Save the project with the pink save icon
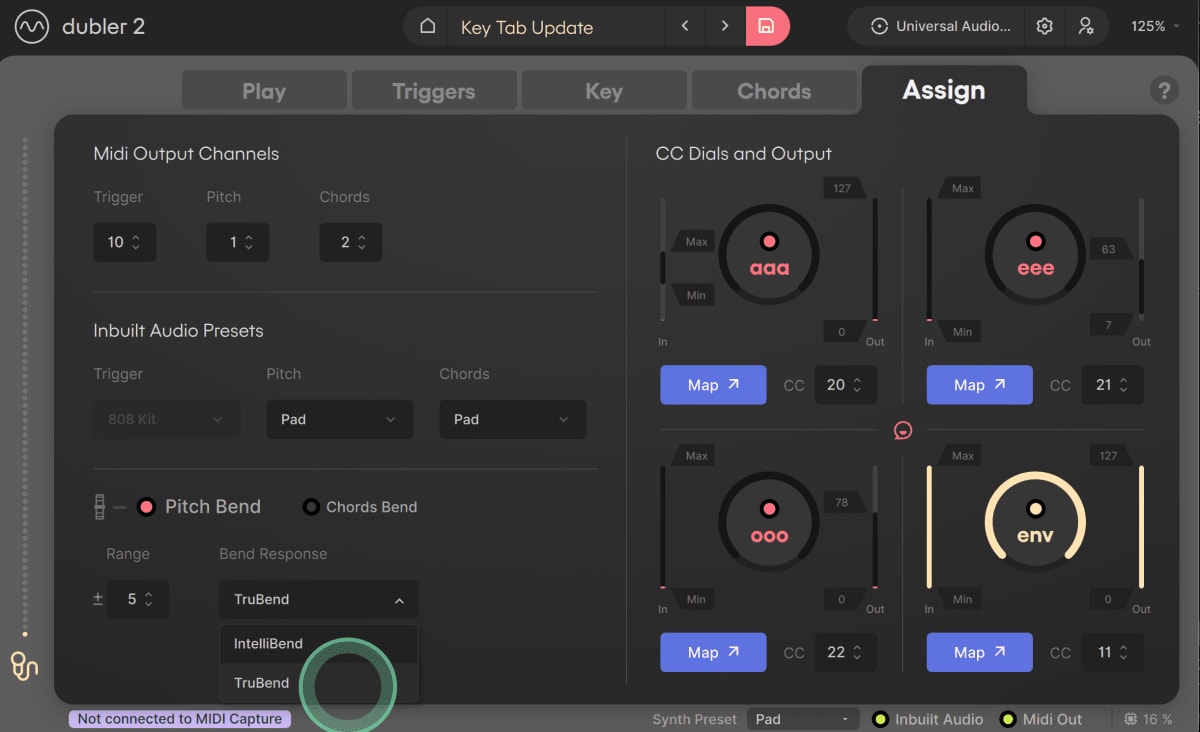 pos(766,26)
